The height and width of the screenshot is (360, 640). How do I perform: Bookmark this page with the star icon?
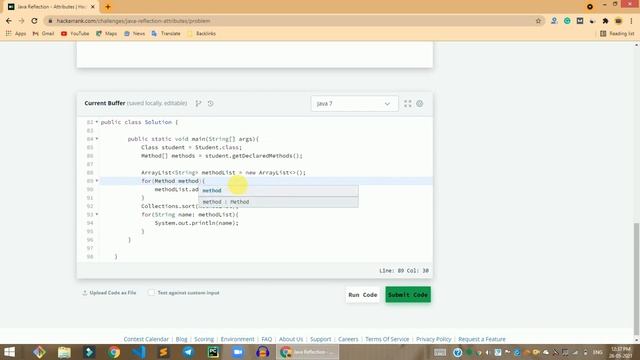click(538, 21)
